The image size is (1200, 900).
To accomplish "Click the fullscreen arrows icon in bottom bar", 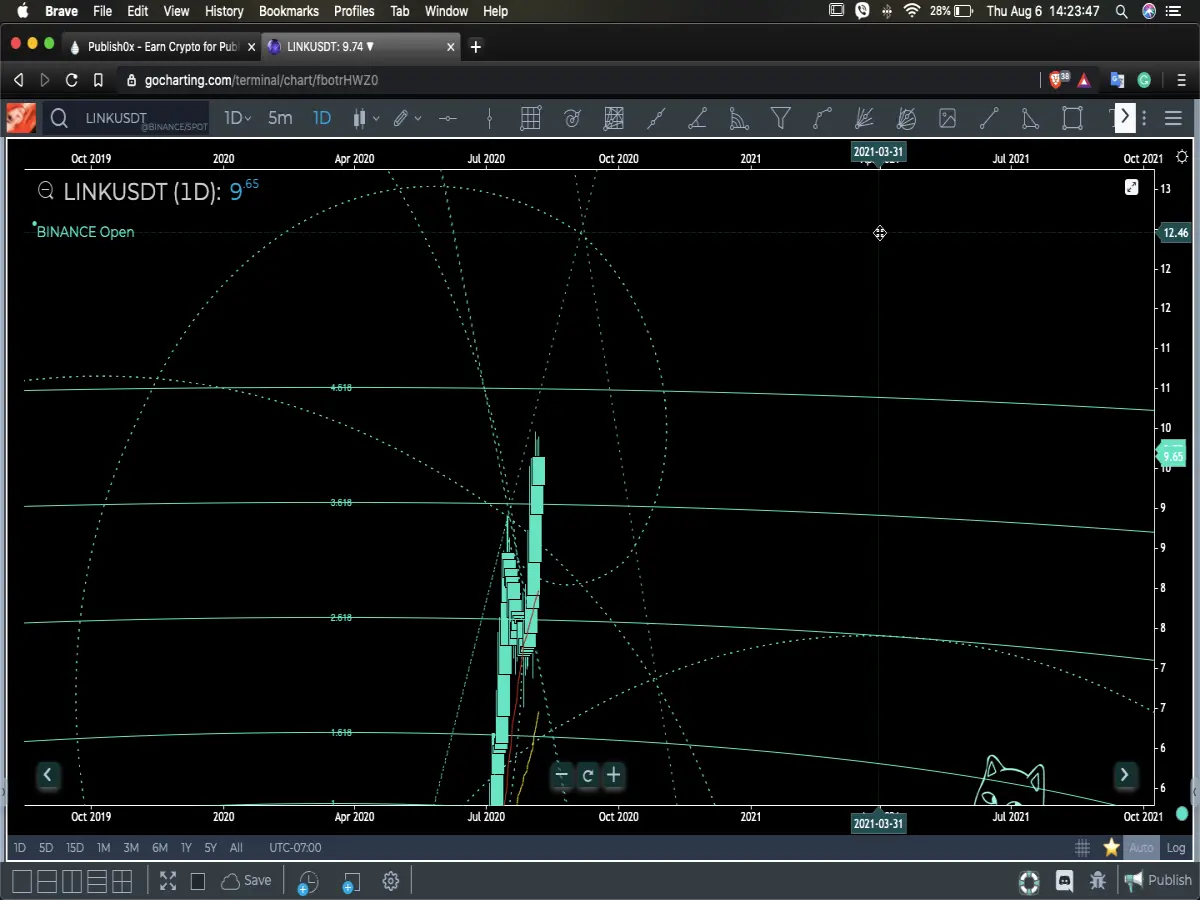I will tap(168, 881).
